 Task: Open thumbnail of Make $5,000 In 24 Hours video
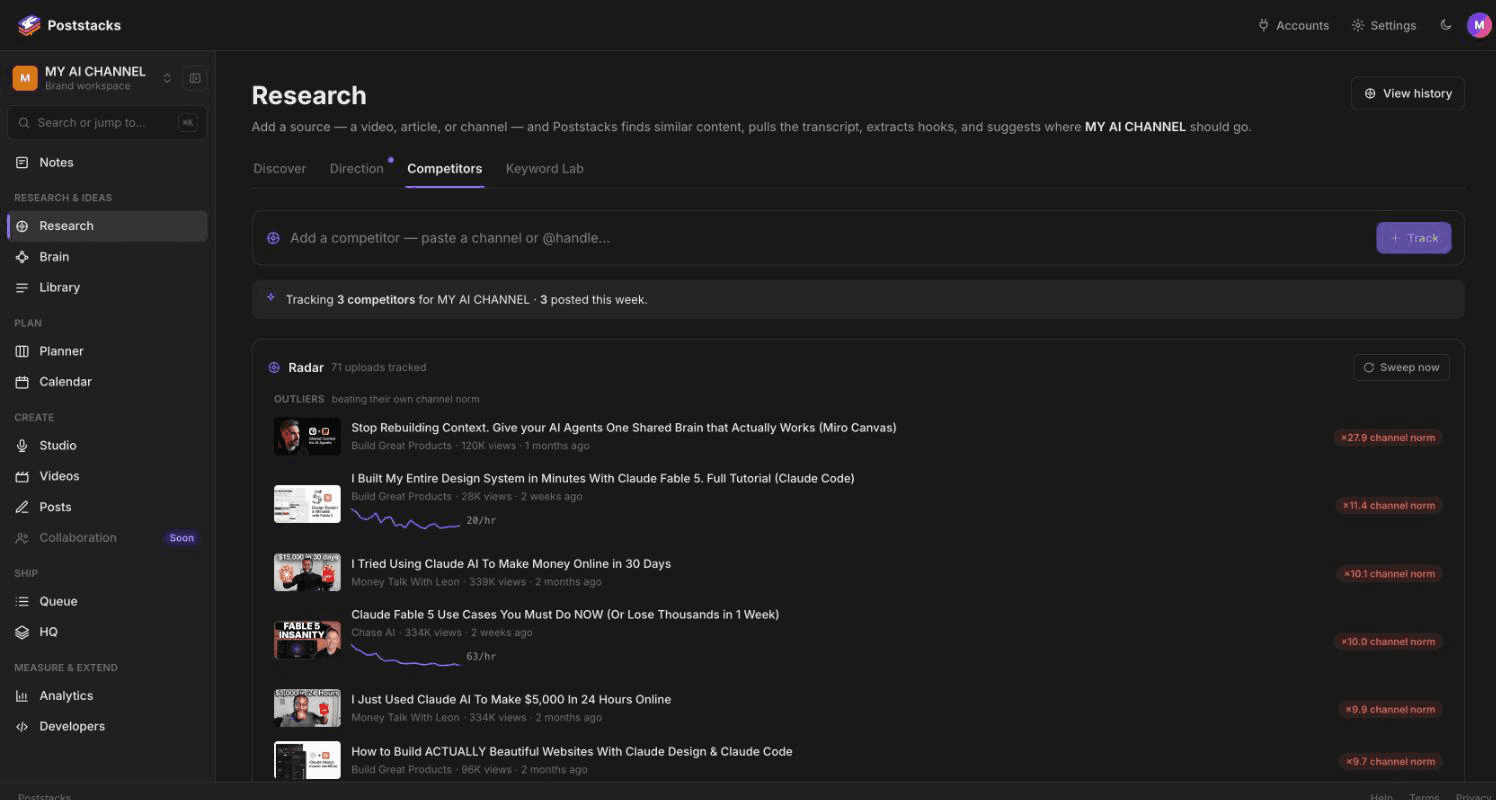(x=307, y=708)
